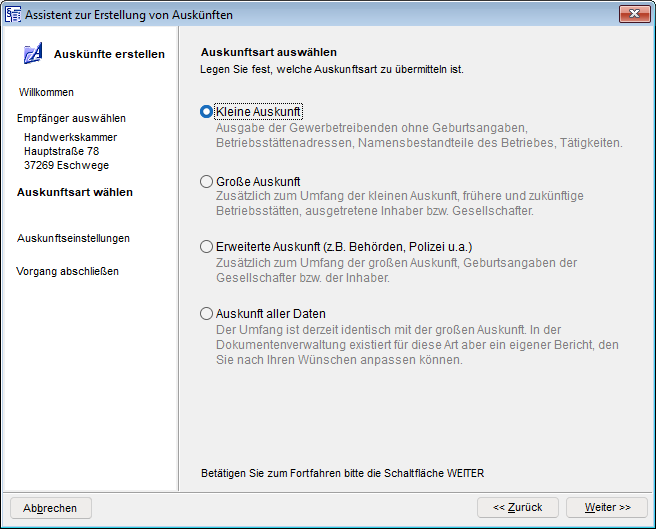
Task: Go to Empfänger auswählen step
Action: [x=71, y=118]
